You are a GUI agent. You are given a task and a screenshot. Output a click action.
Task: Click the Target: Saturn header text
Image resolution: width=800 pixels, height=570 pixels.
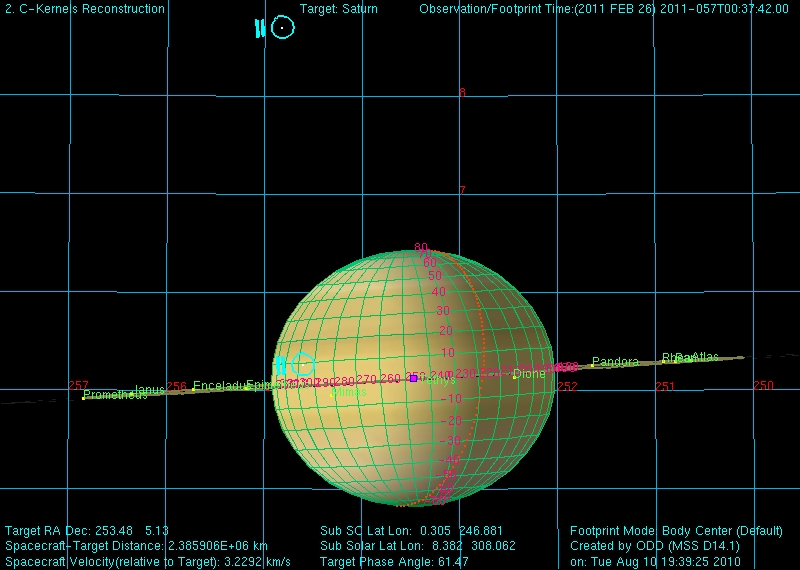(339, 9)
